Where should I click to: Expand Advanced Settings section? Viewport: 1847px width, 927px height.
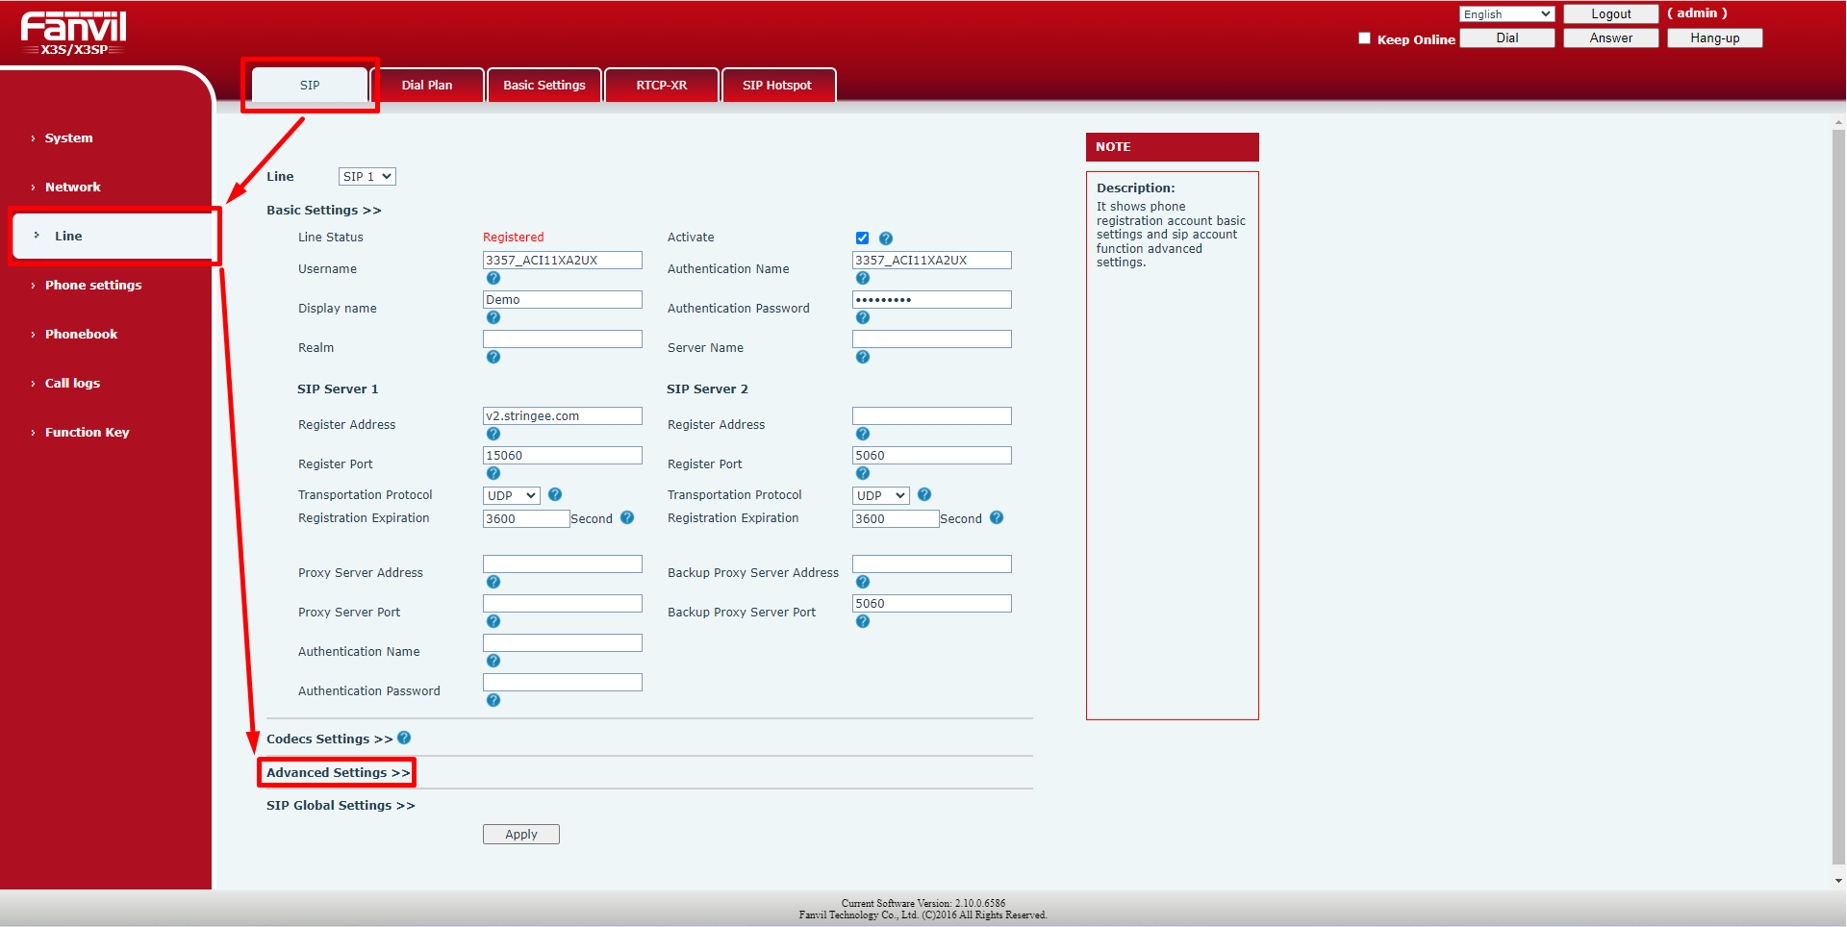pos(338,773)
